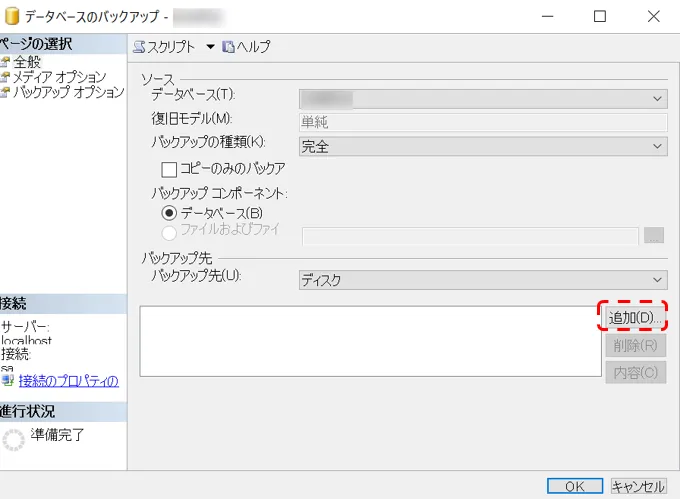Open the 接続のプロパティ link
This screenshot has height=499, width=680.
coord(68,380)
